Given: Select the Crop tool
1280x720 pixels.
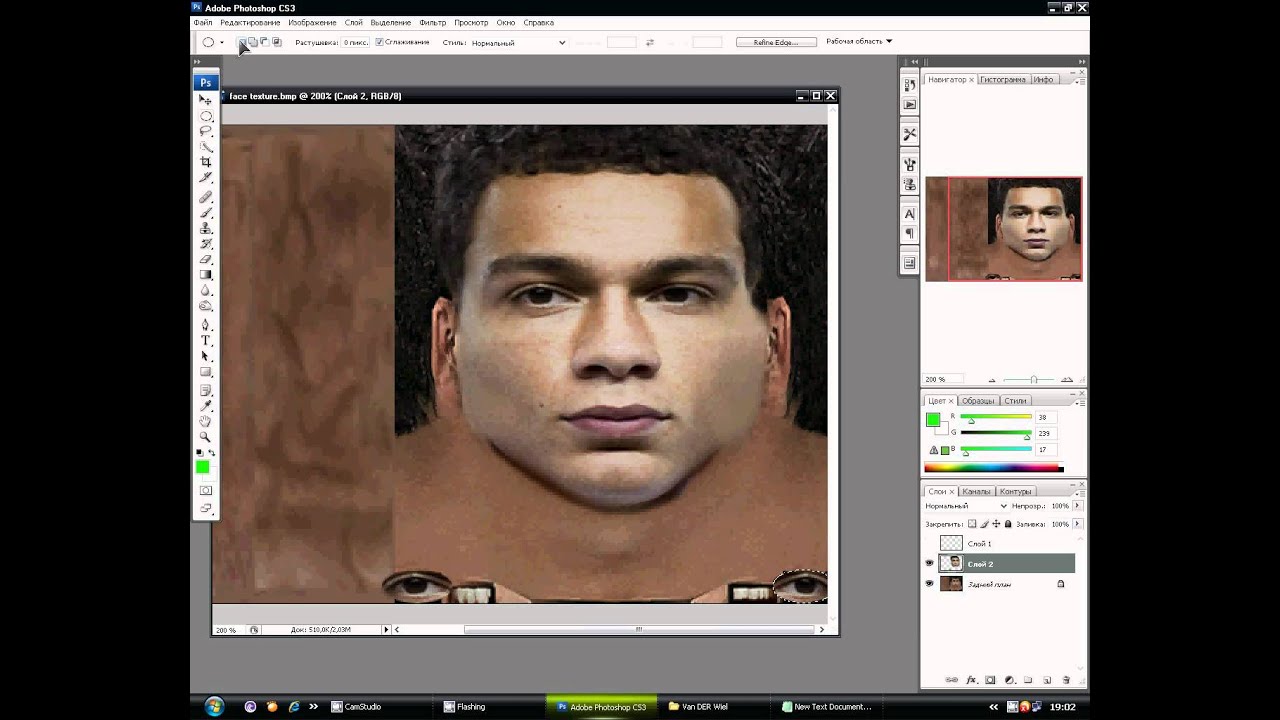Looking at the screenshot, I should pos(206,162).
